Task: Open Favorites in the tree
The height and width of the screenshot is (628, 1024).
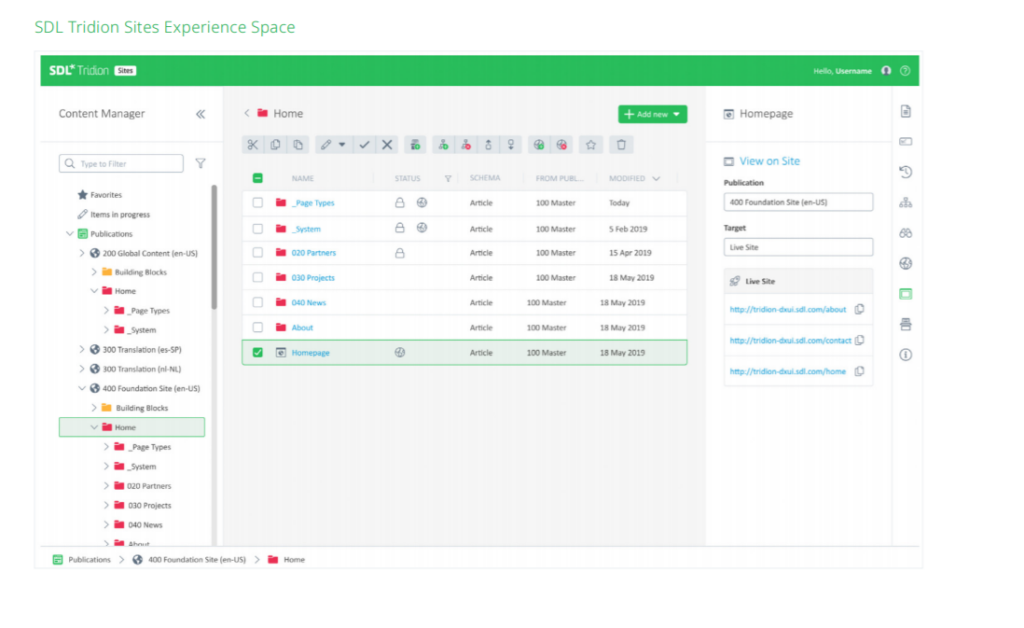Action: point(99,195)
